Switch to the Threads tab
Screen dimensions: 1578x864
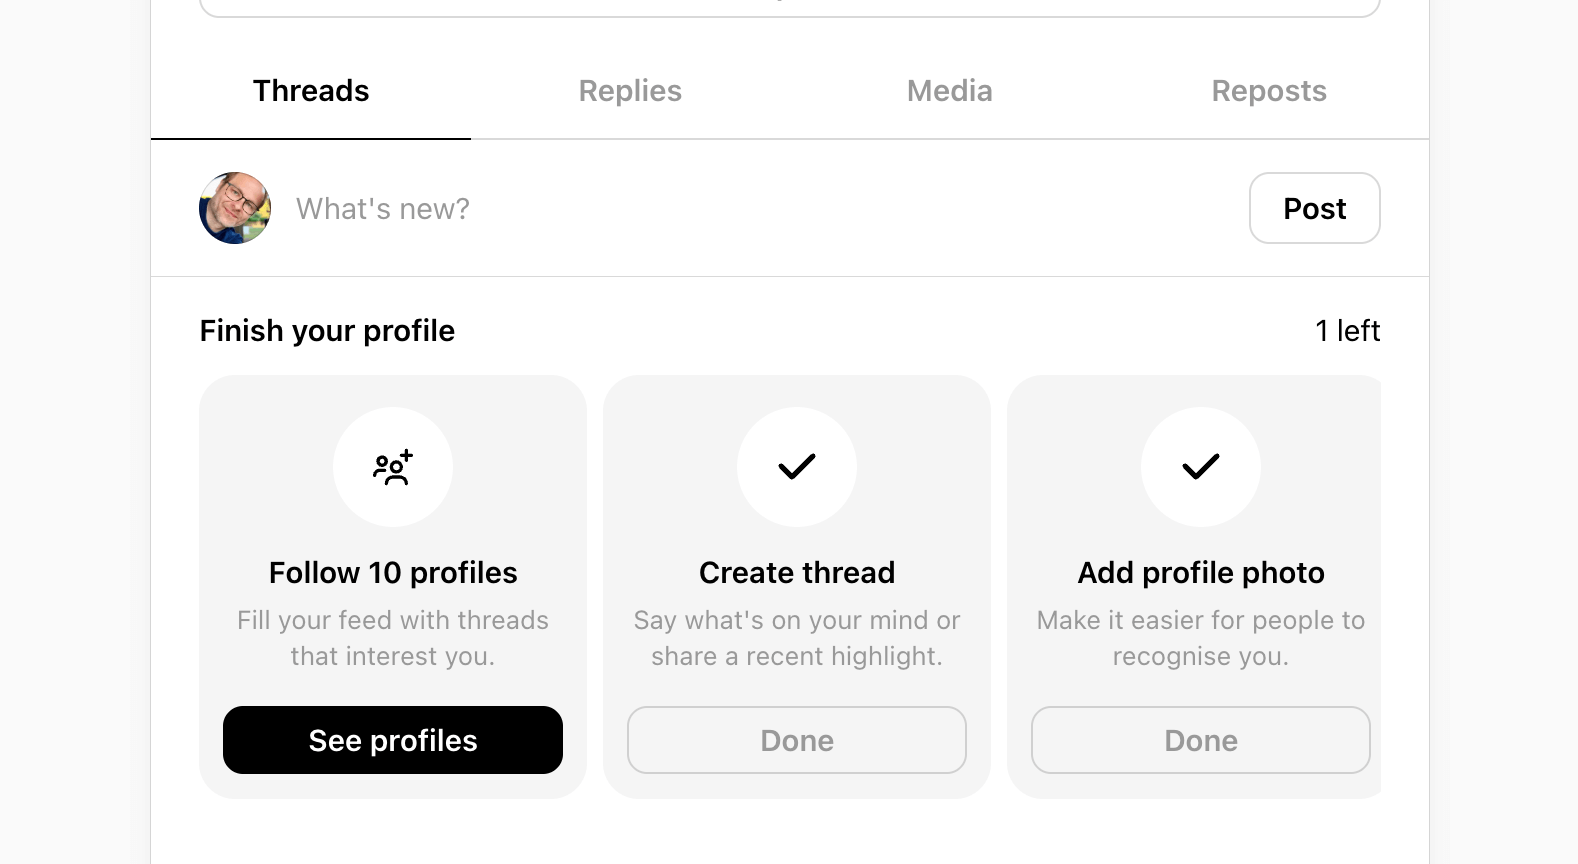coord(311,91)
